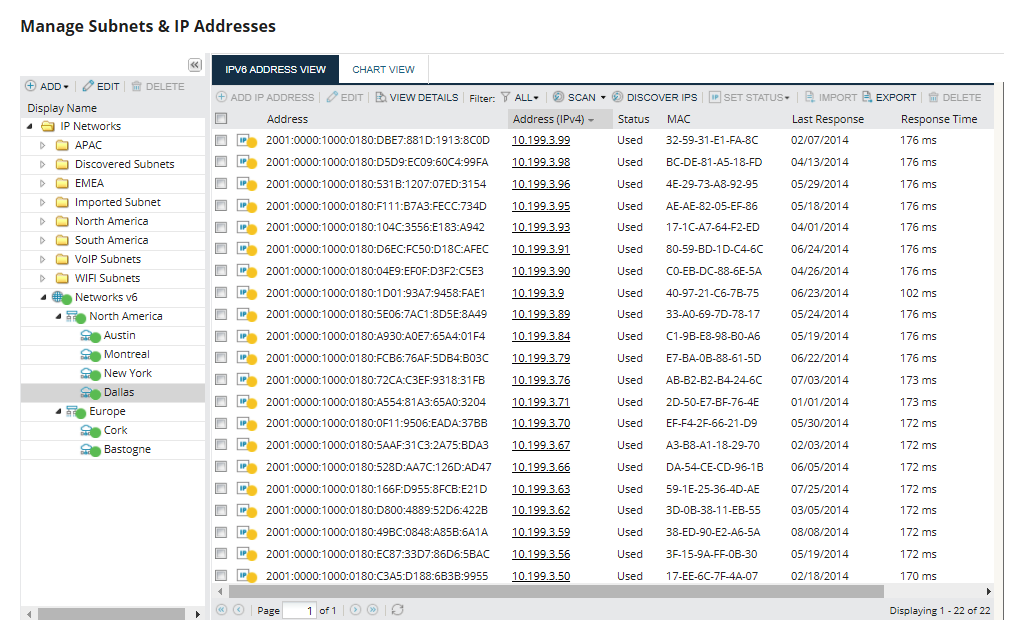Tick the checkbox for address 10.199.3.50
The width and height of the screenshot is (1024, 640).
222,576
